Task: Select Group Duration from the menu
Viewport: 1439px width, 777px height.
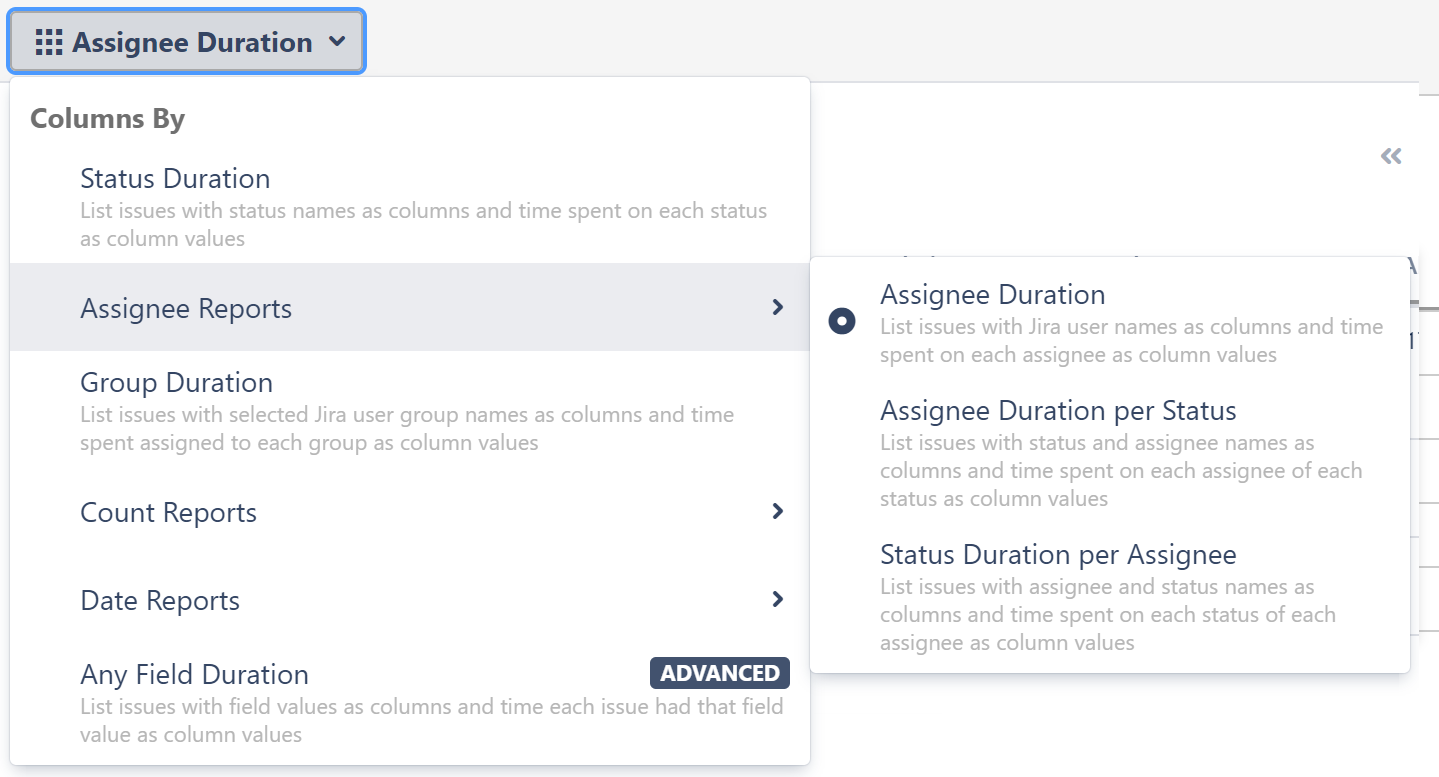Action: [x=176, y=383]
